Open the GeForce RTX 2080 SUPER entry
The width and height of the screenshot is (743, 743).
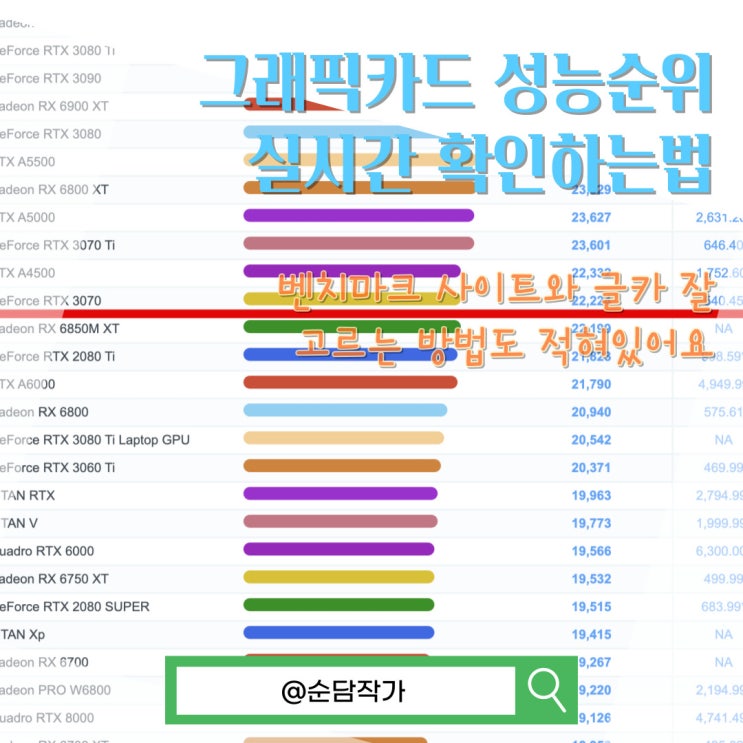click(x=75, y=607)
